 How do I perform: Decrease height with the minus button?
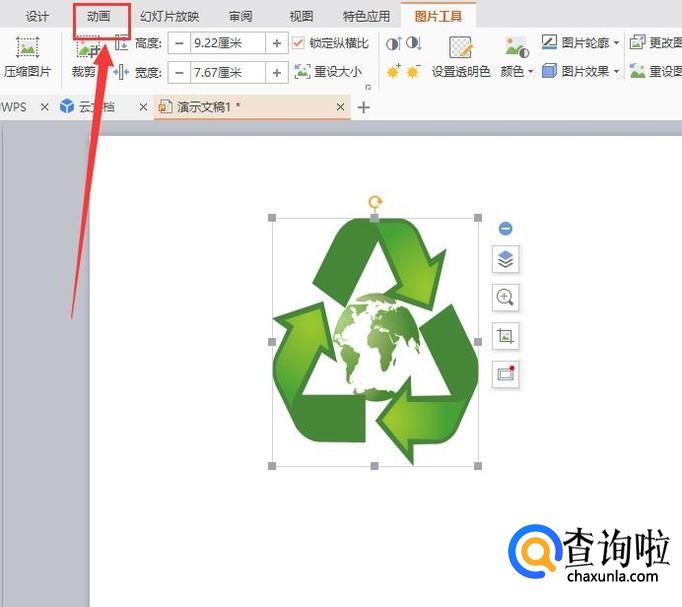[x=179, y=43]
